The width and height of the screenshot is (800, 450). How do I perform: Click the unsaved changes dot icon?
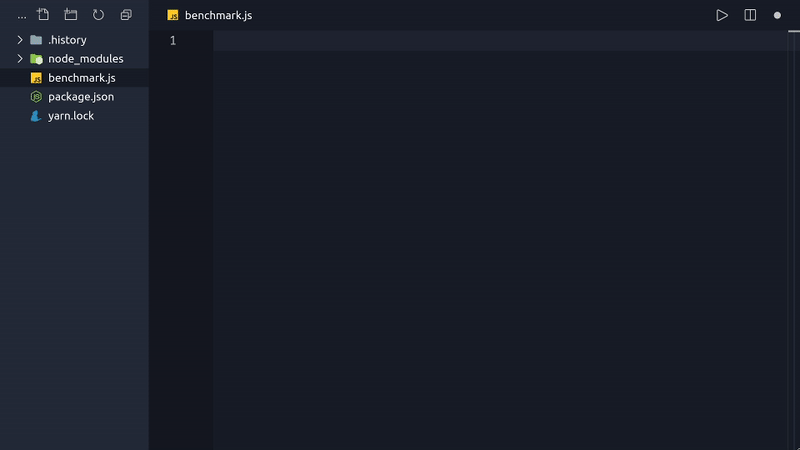[777, 15]
